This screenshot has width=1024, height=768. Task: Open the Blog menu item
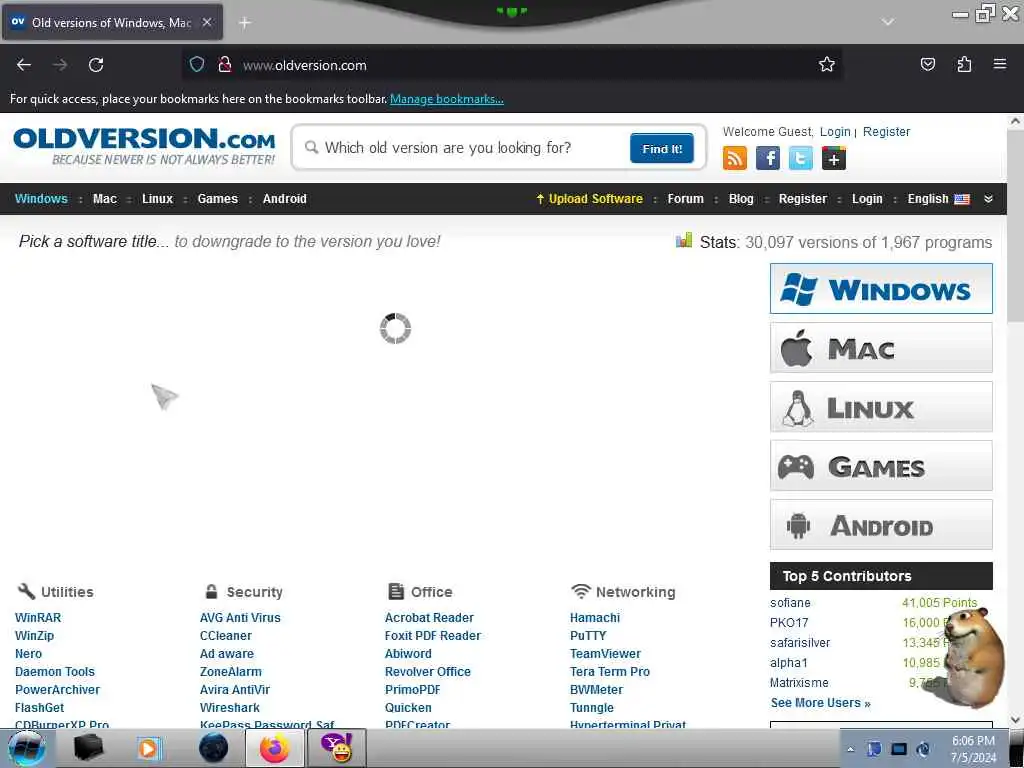[741, 199]
